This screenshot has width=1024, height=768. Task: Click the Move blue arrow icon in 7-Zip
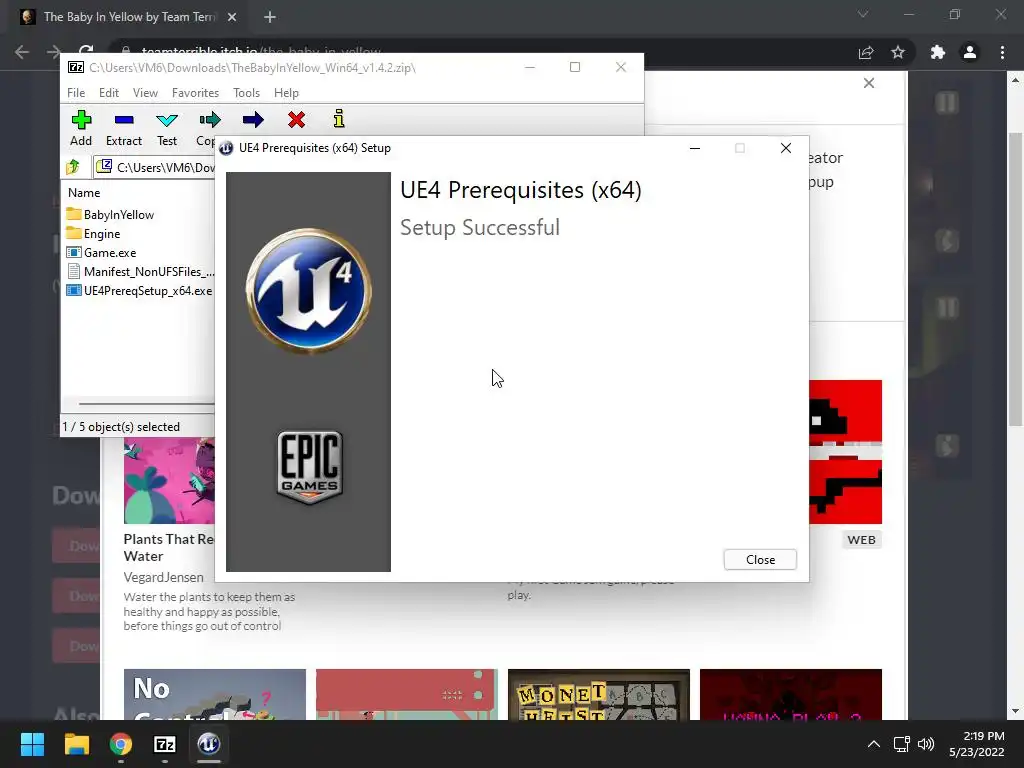253,120
